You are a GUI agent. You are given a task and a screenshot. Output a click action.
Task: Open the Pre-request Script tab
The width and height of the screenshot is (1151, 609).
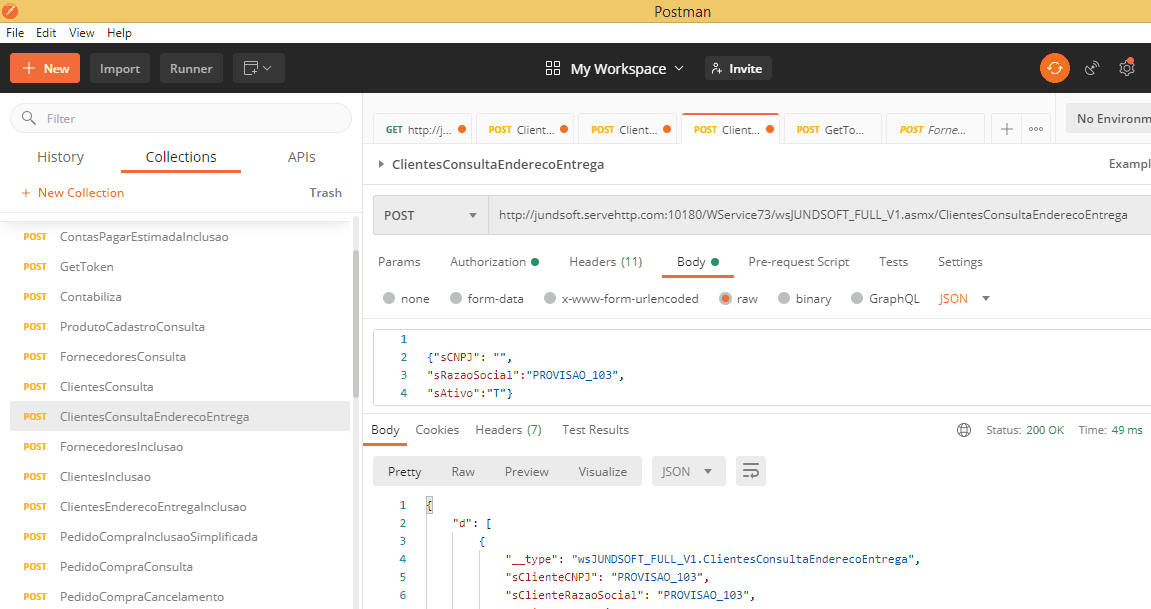pos(798,262)
